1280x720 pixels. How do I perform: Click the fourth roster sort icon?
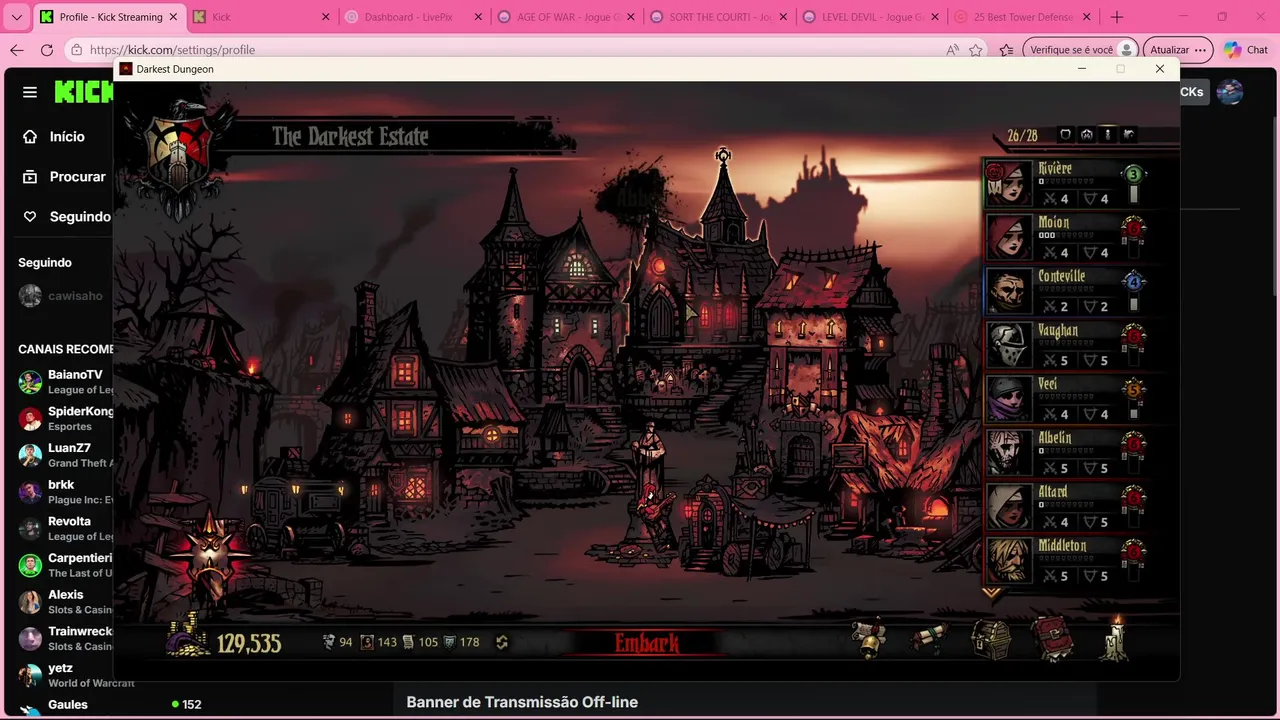click(1128, 134)
